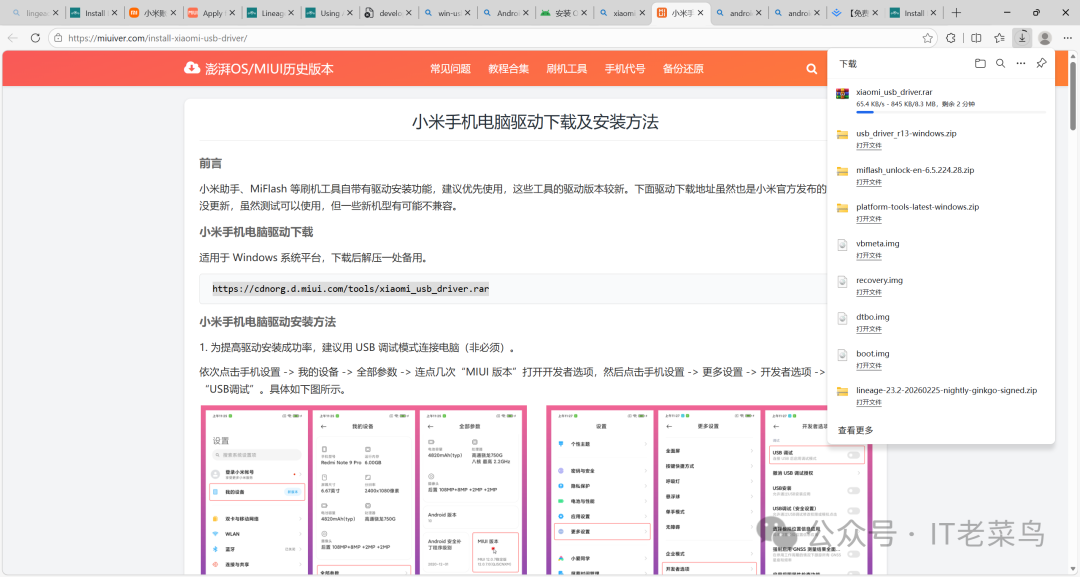Screen dimensions: 1080x577
Task: Open the browser extensions puzzle icon
Action: pyautogui.click(x=950, y=37)
